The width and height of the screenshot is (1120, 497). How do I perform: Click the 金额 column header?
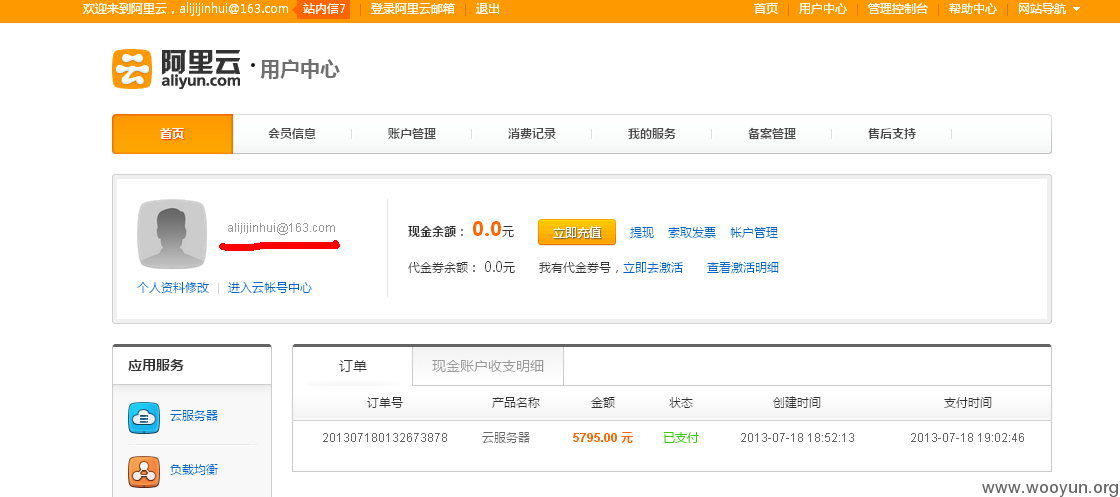pos(603,403)
